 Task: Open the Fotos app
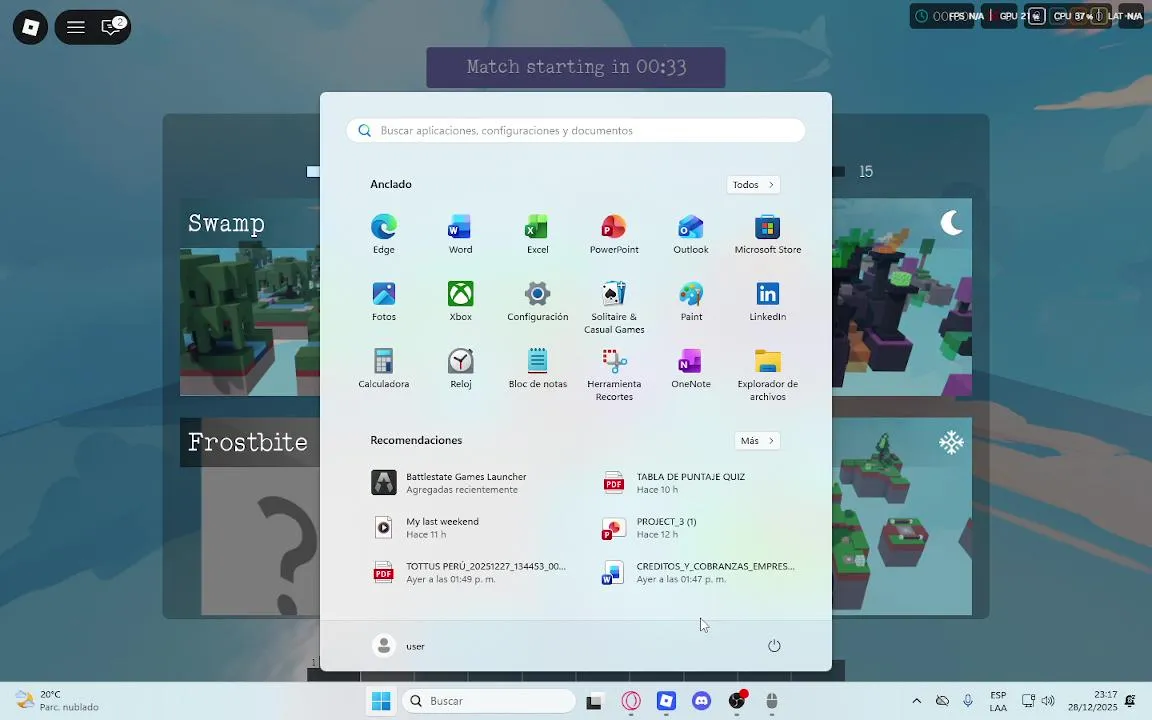[384, 301]
